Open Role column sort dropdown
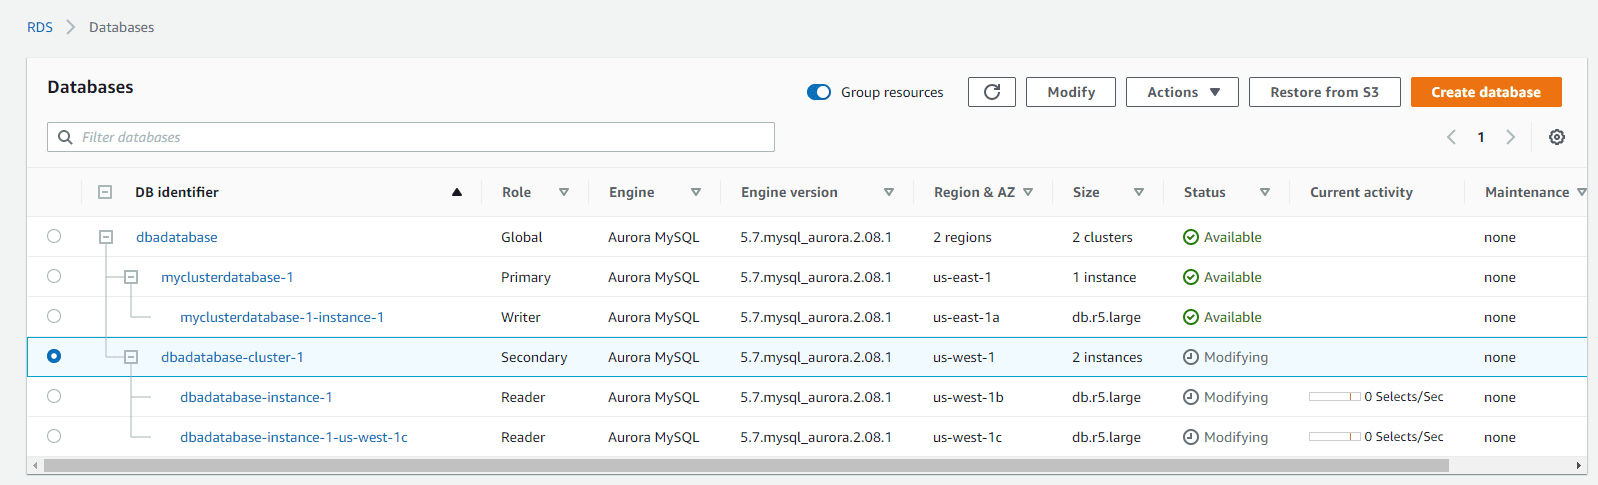The image size is (1598, 485). coord(564,192)
